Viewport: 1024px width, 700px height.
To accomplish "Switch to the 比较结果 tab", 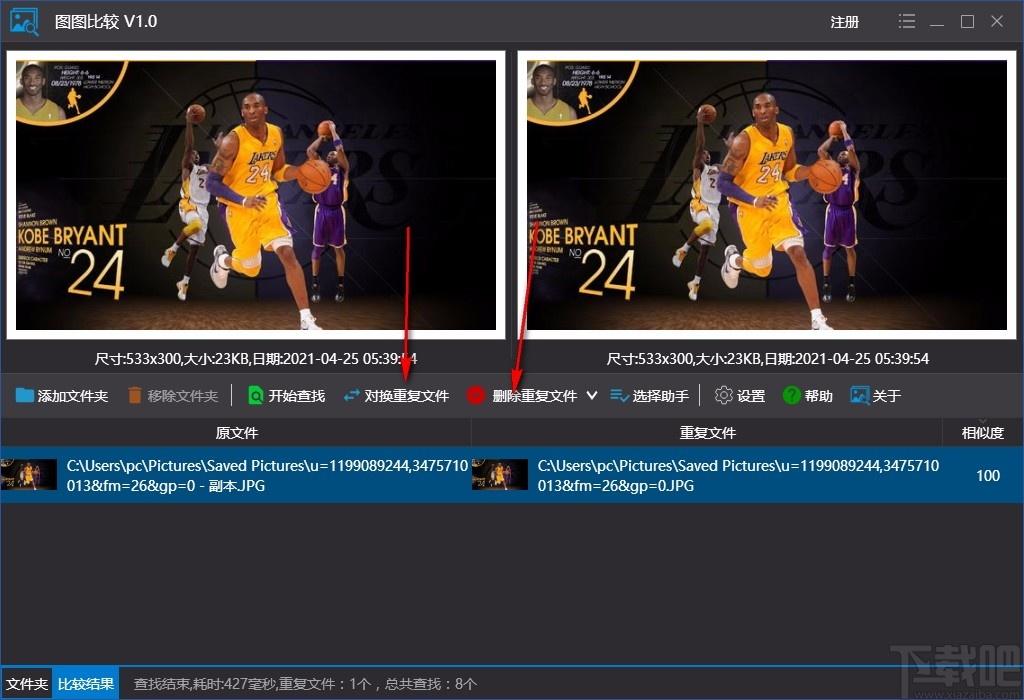I will (86, 684).
